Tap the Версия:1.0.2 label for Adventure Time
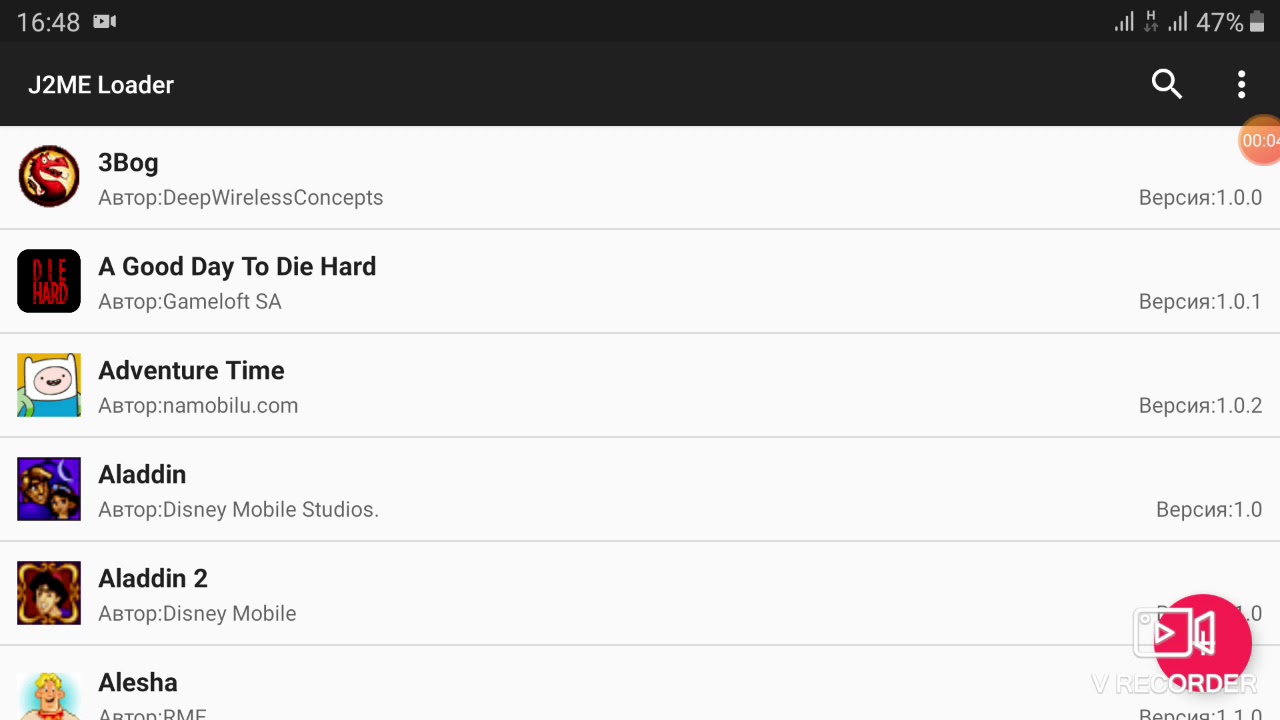This screenshot has width=1280, height=720. (1200, 405)
